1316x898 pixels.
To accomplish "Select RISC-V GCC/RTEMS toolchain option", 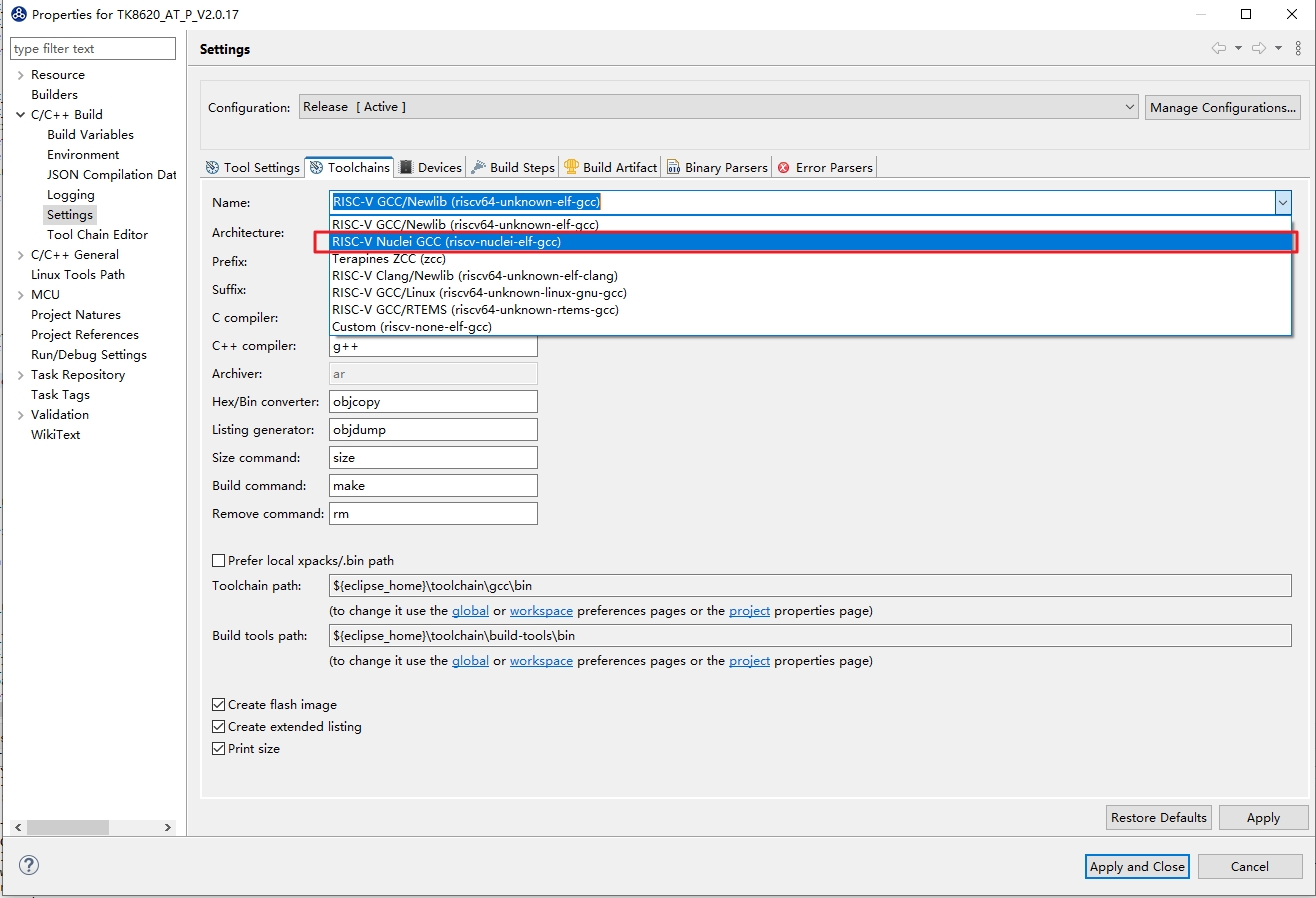I will 811,310.
